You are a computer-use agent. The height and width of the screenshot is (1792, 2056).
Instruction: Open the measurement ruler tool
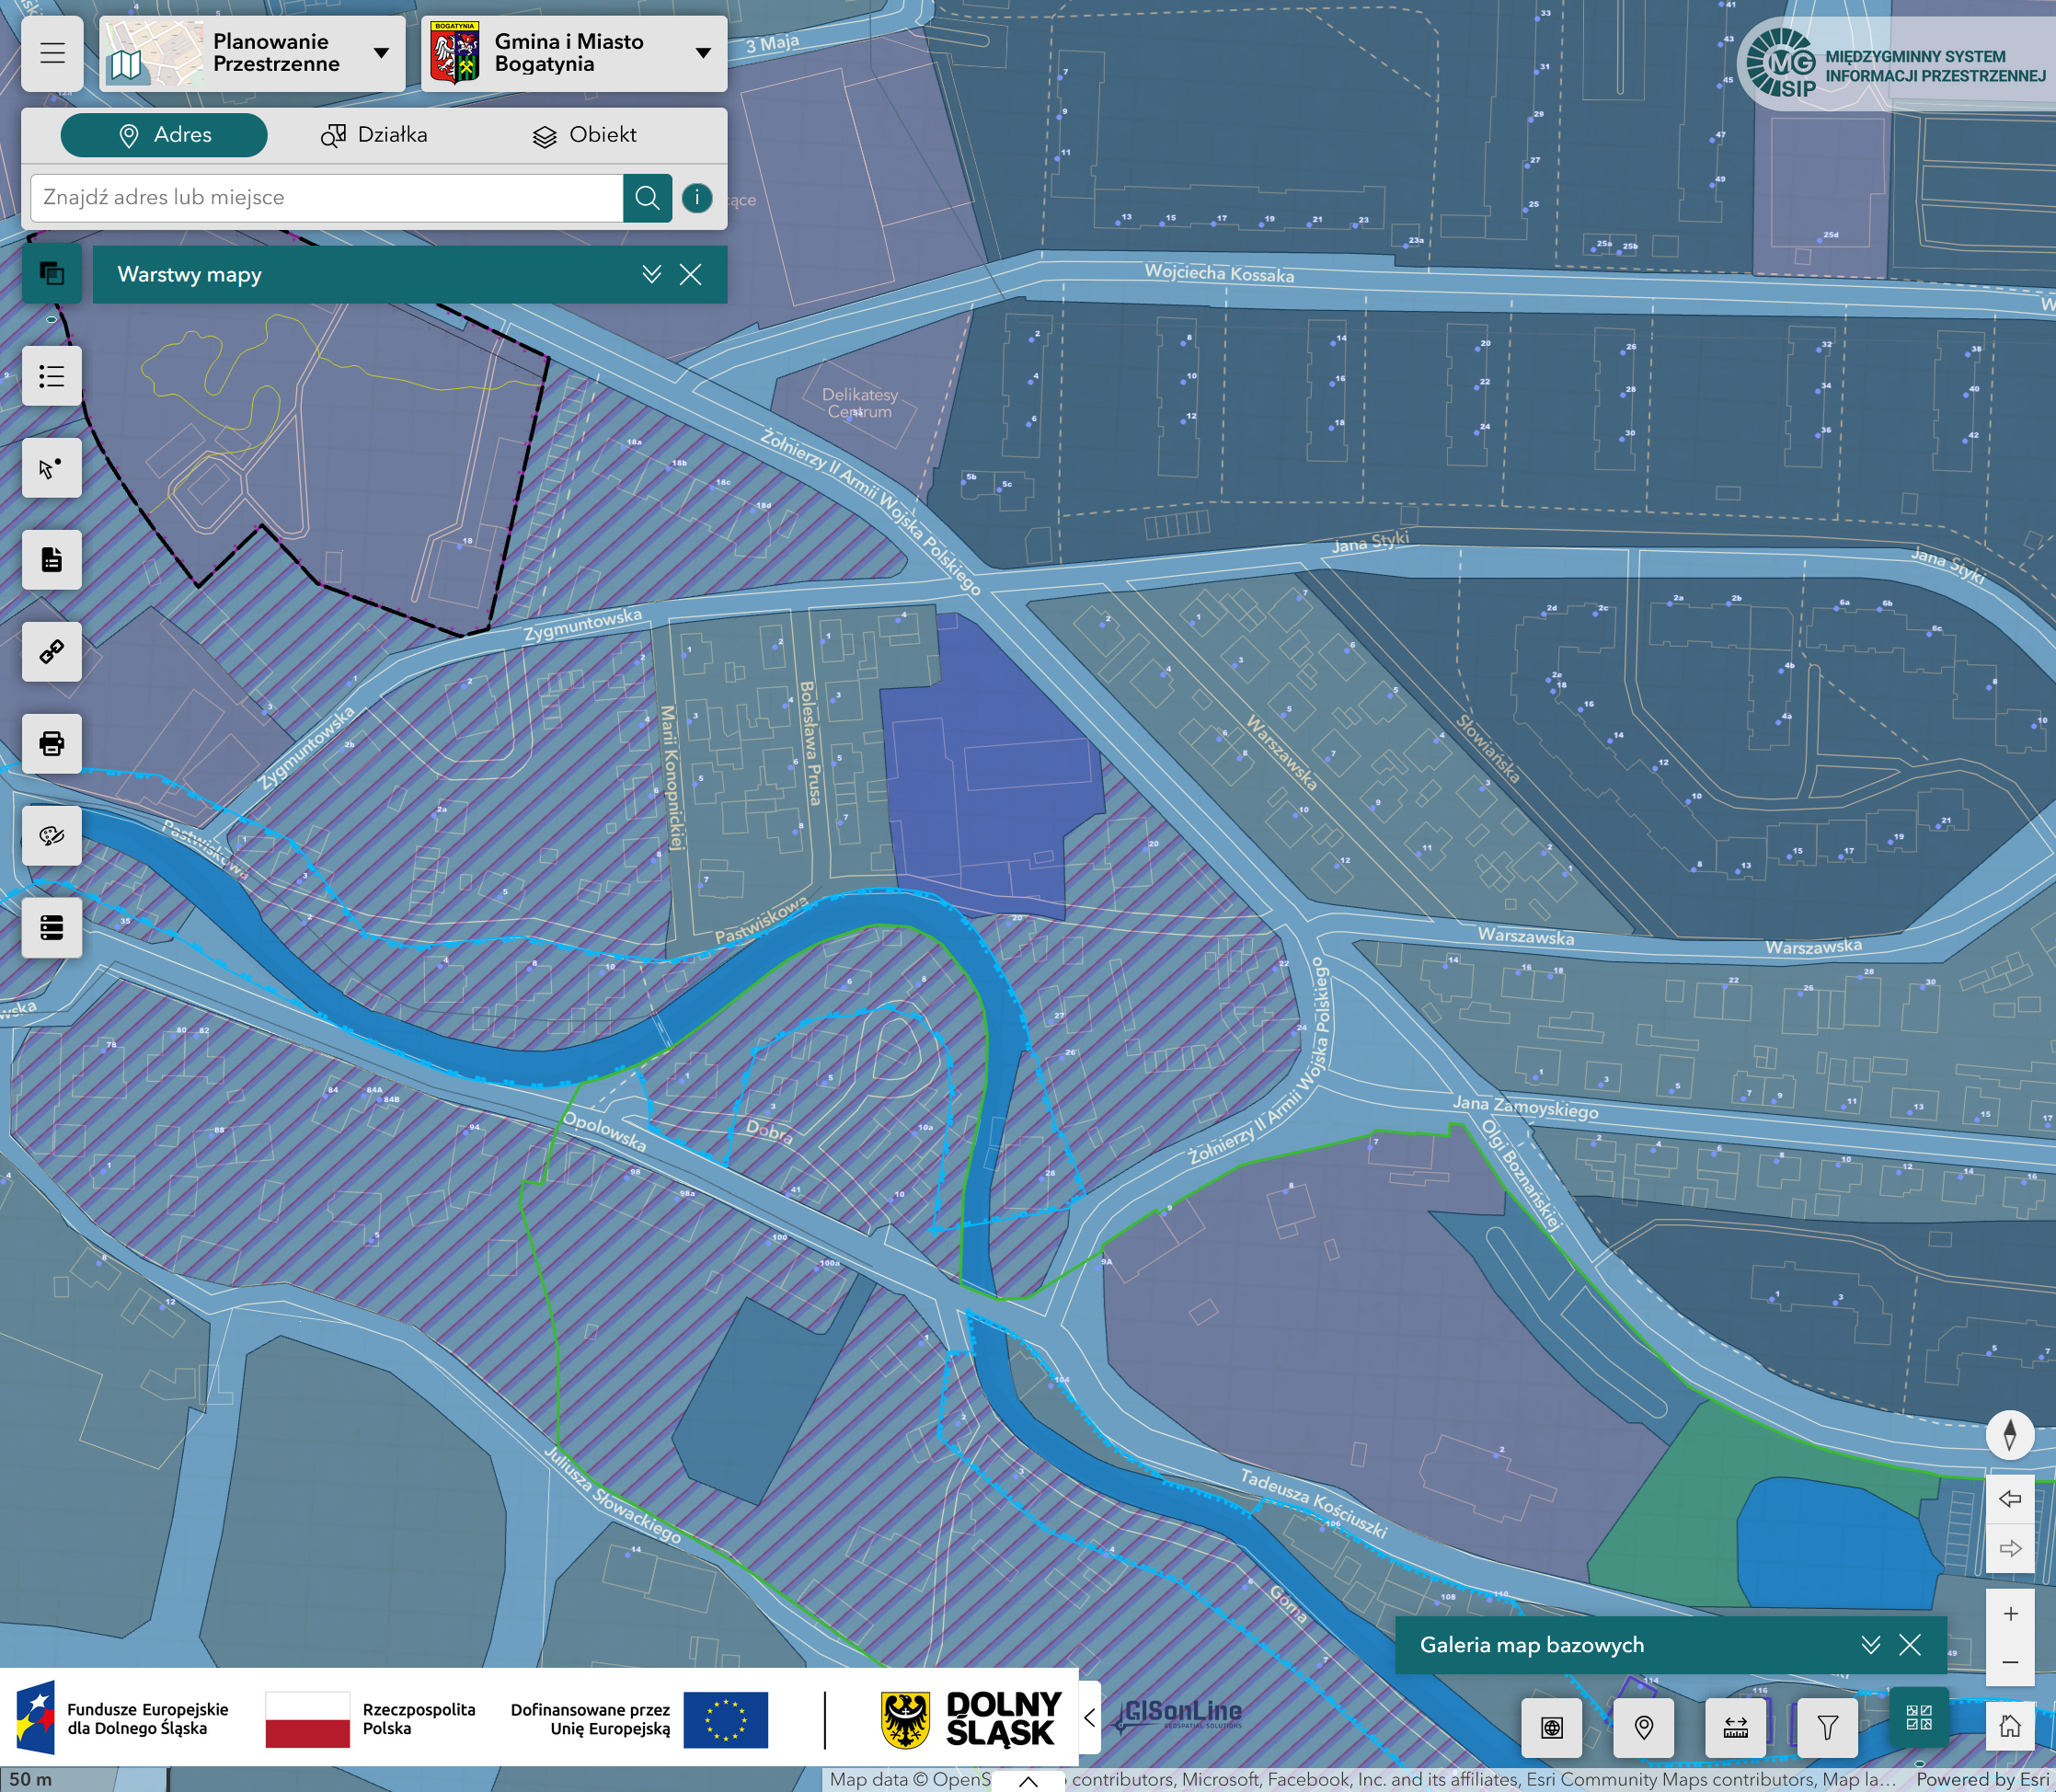click(1735, 1727)
